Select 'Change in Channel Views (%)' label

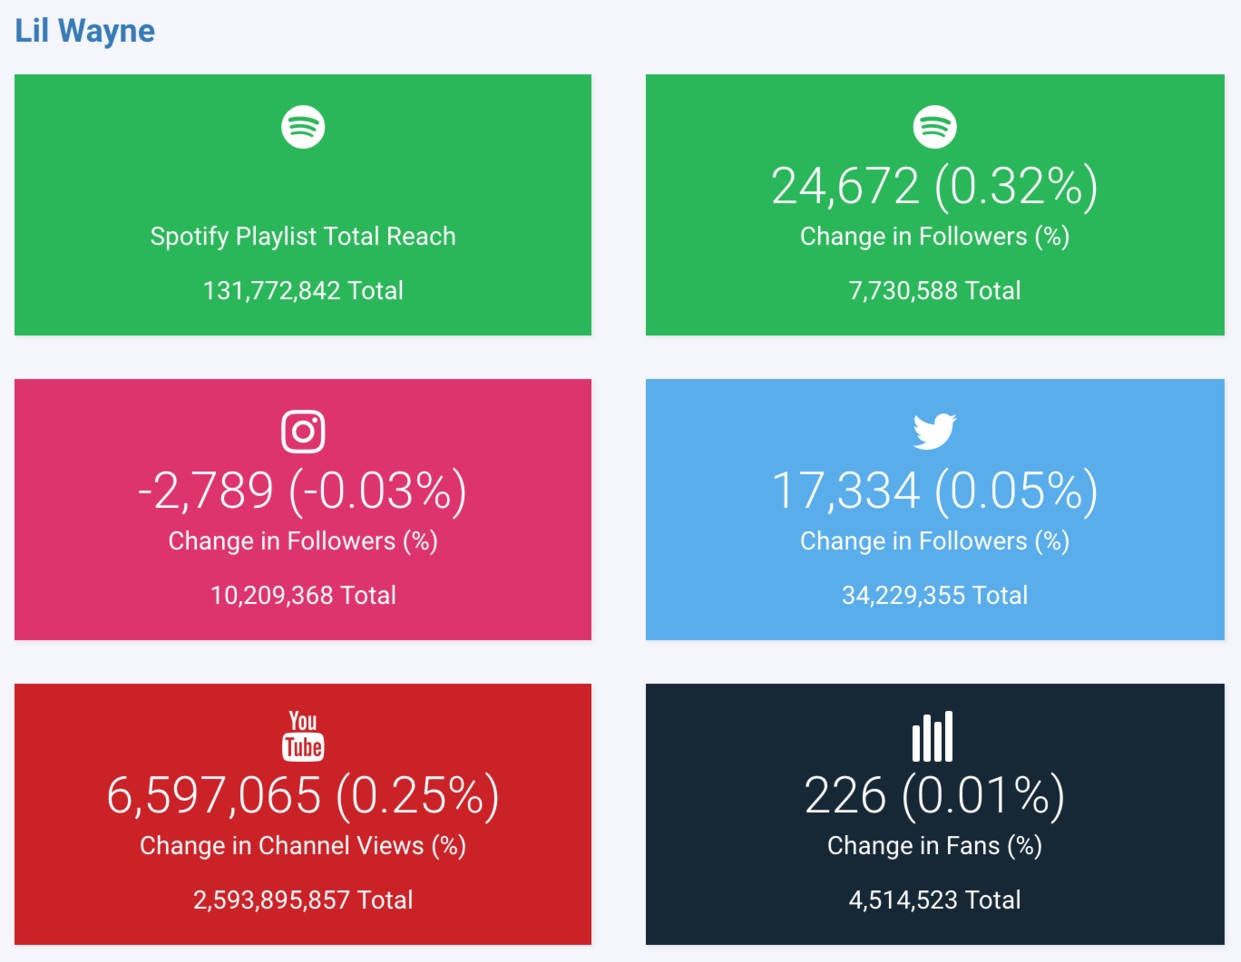click(303, 846)
